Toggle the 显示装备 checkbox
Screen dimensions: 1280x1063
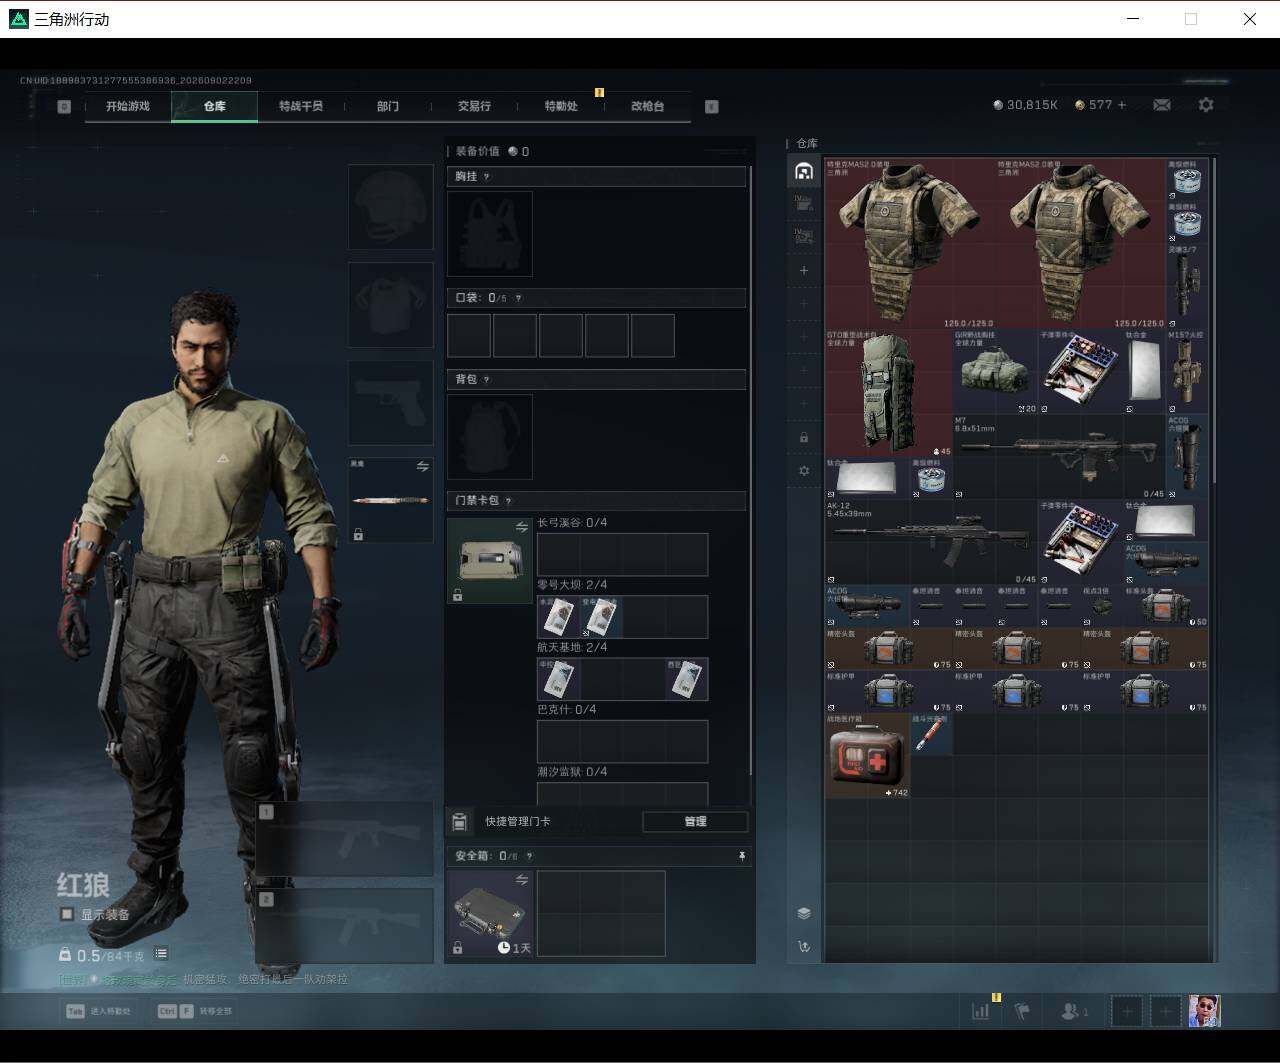click(67, 914)
